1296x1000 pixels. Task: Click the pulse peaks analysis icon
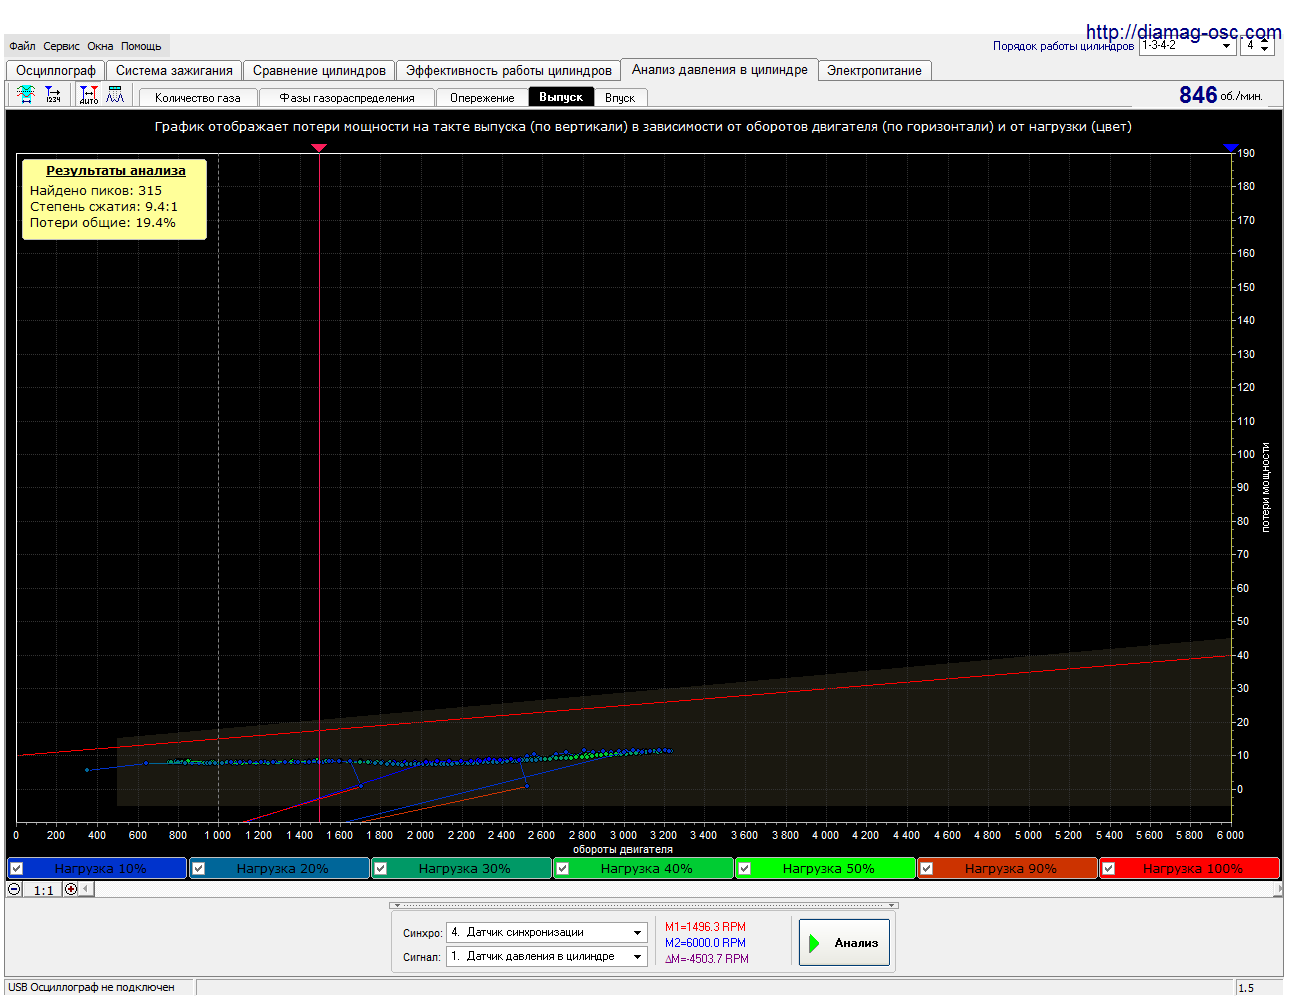[115, 95]
